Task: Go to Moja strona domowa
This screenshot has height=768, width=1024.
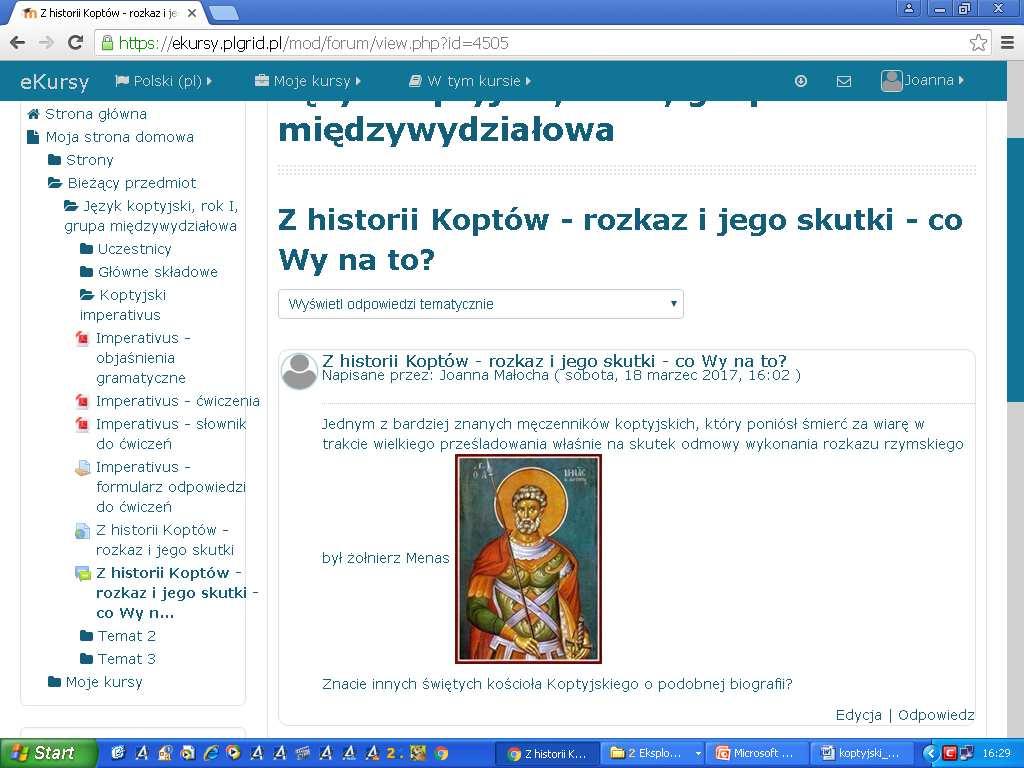Action: point(120,137)
